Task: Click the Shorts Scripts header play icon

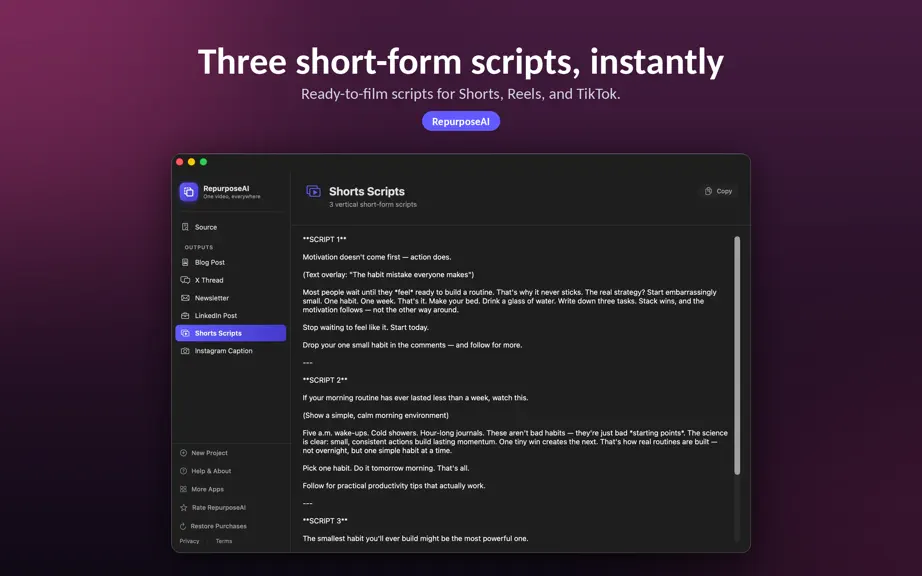Action: point(313,192)
